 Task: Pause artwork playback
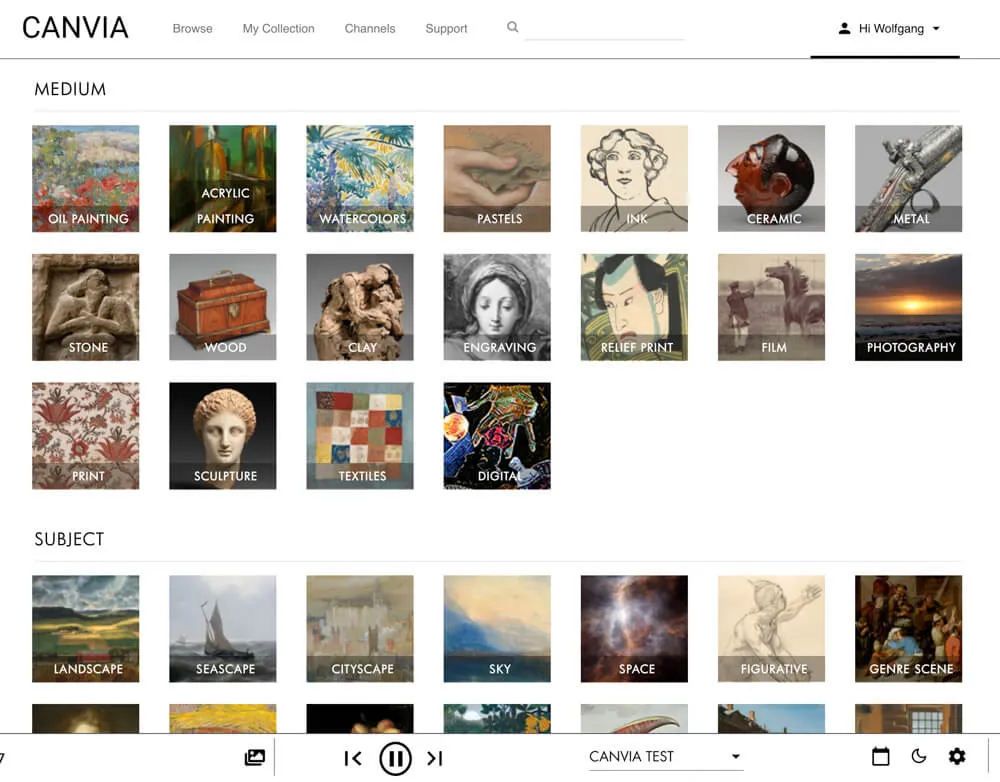[x=395, y=758]
